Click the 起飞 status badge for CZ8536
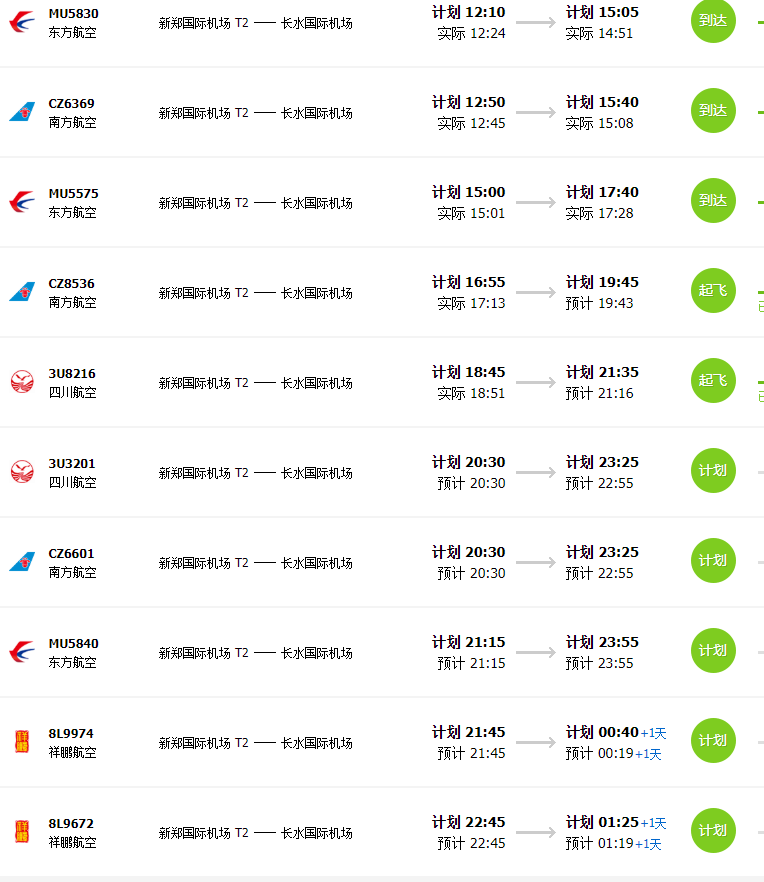The image size is (764, 882). (x=713, y=291)
